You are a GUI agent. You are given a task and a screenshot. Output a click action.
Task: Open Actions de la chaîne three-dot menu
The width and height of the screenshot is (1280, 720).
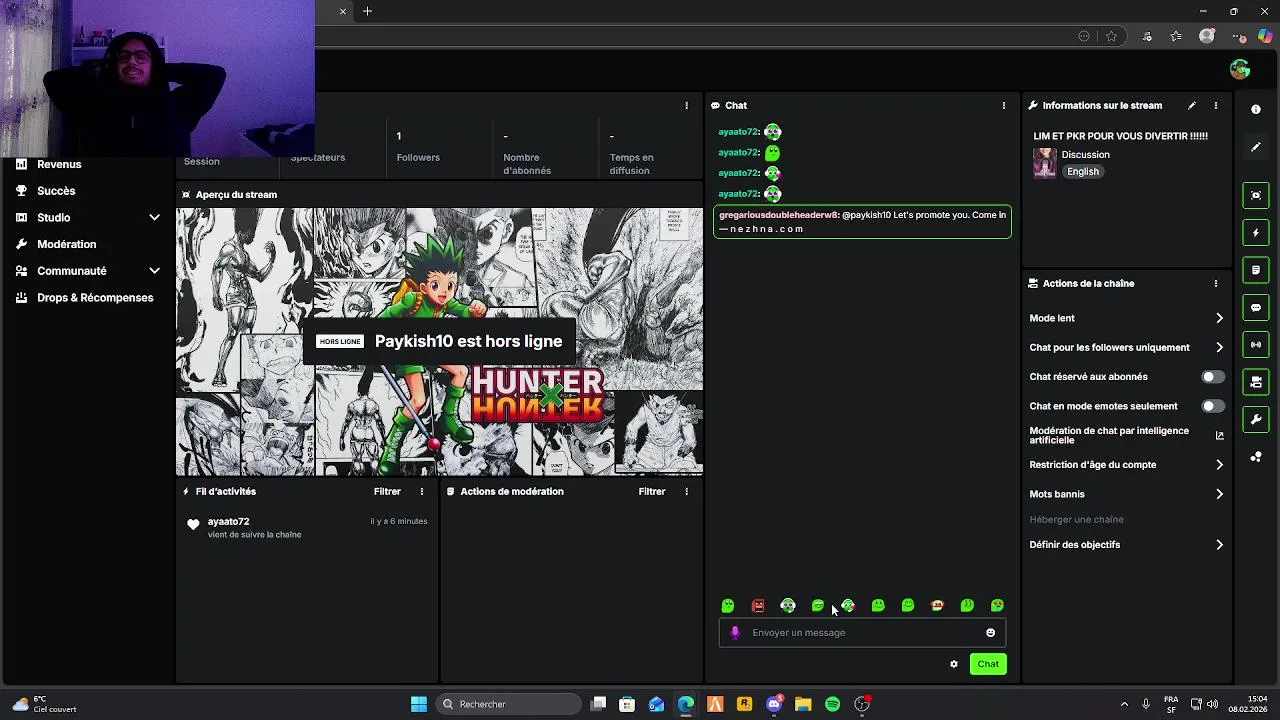[x=1216, y=283]
